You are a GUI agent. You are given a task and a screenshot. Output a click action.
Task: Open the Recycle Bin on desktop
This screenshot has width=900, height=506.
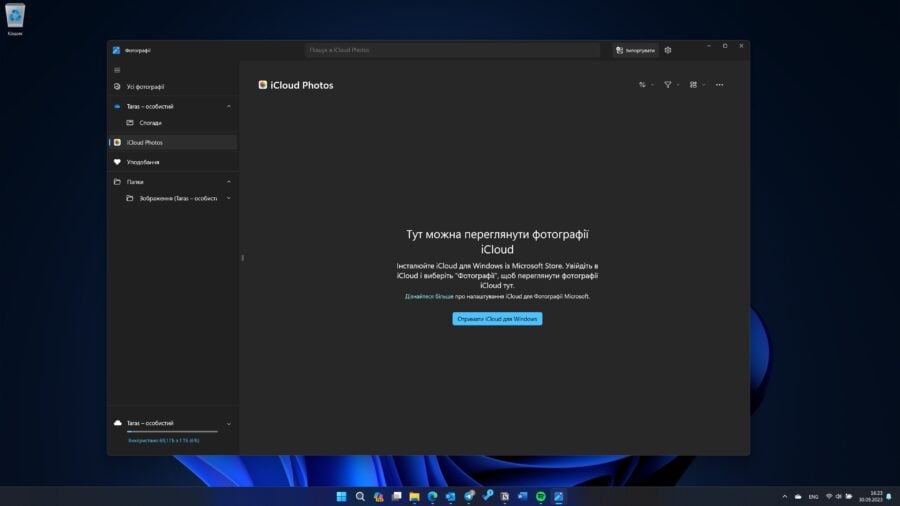coord(15,19)
